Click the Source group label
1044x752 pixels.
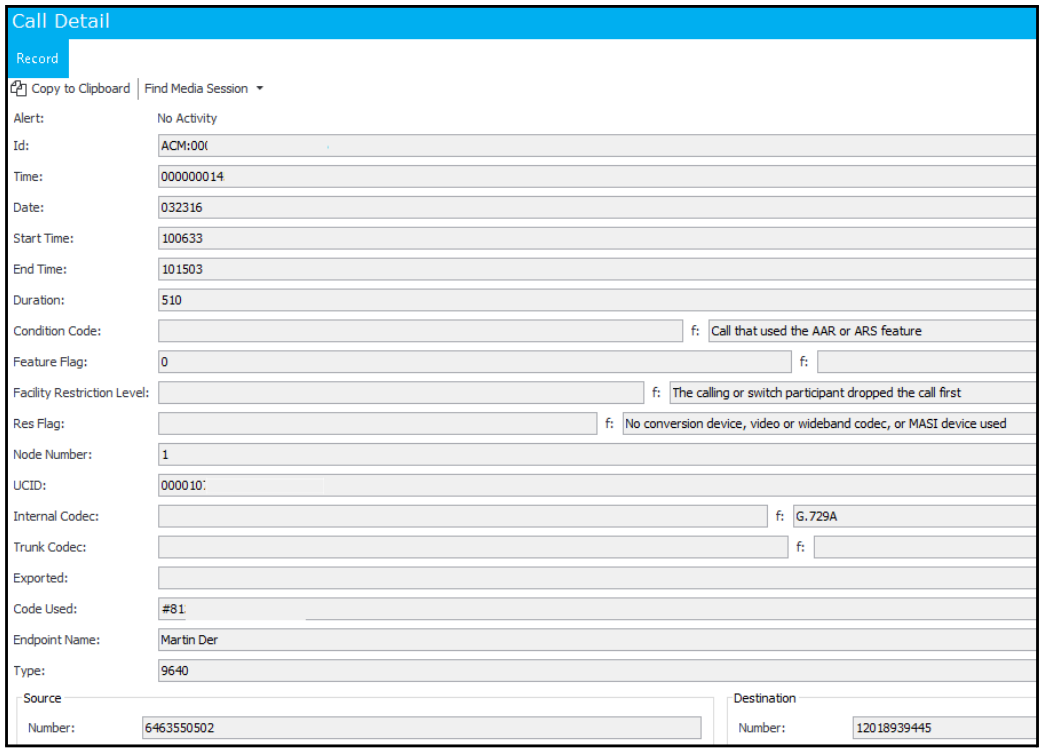pos(42,698)
